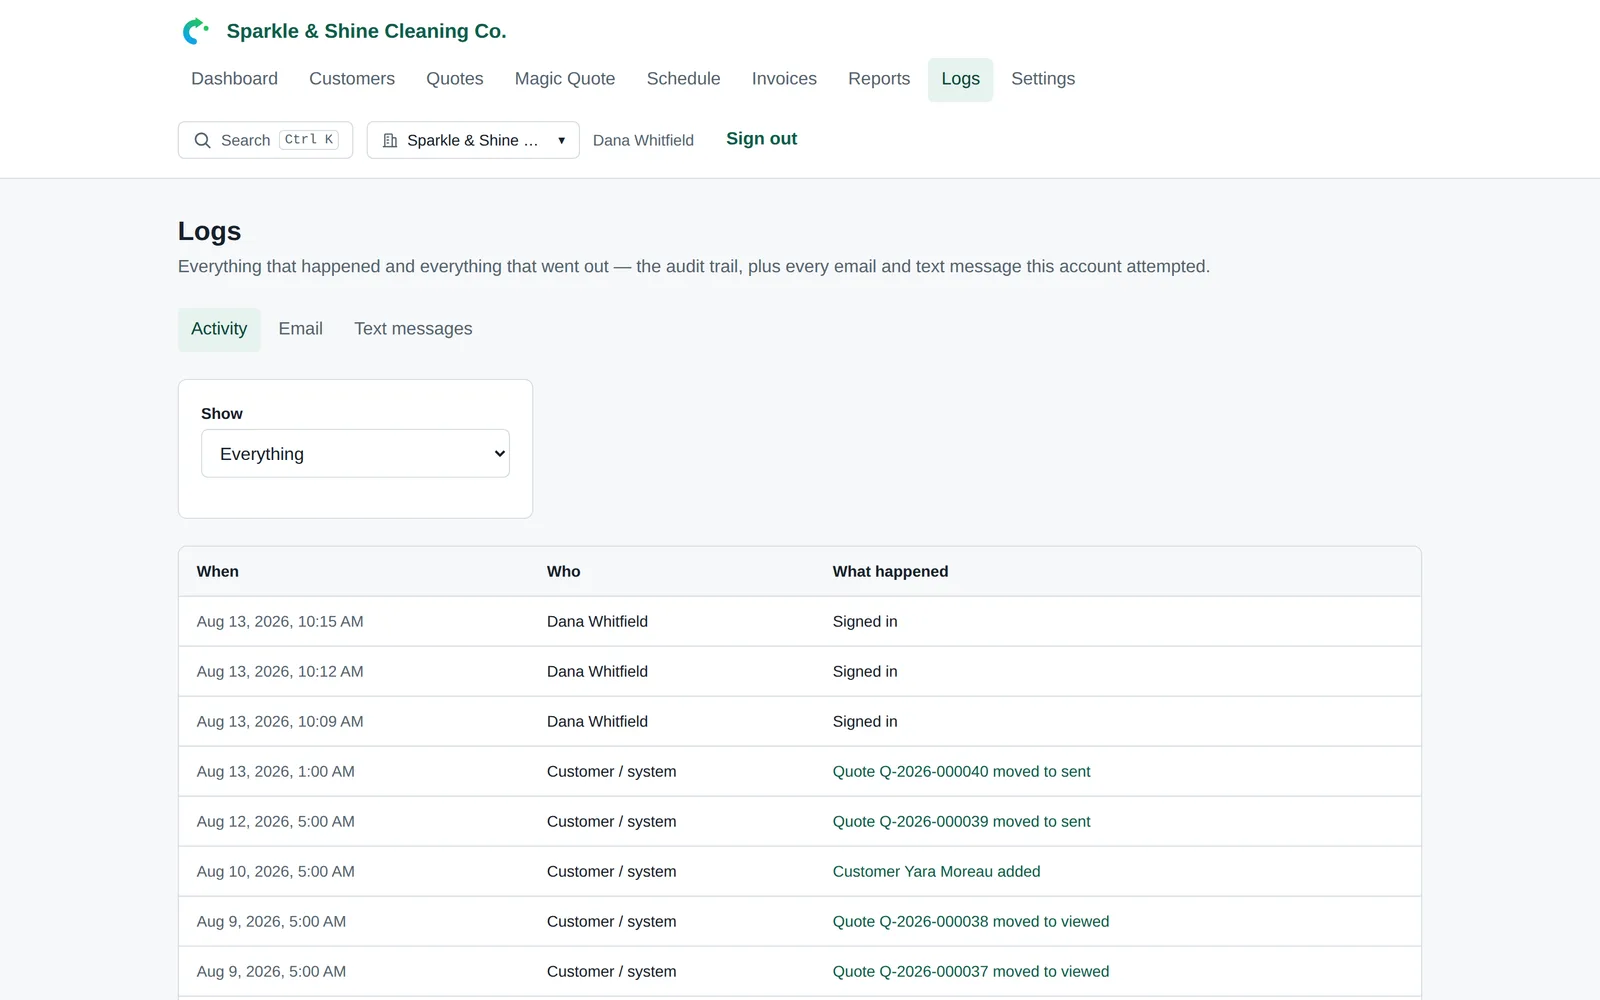Open Settings from the top navigation

(x=1043, y=79)
